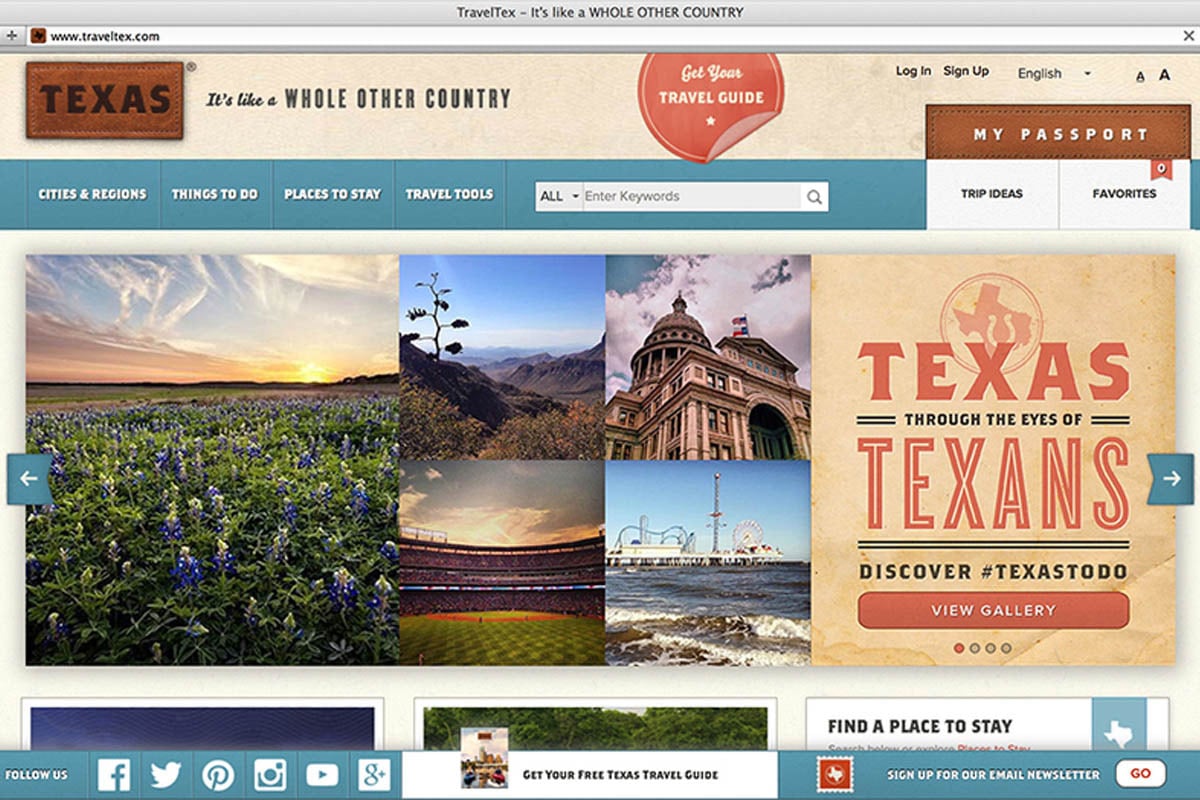Viewport: 1200px width, 800px height.
Task: Click the pier amusement park photo
Action: coord(708,563)
